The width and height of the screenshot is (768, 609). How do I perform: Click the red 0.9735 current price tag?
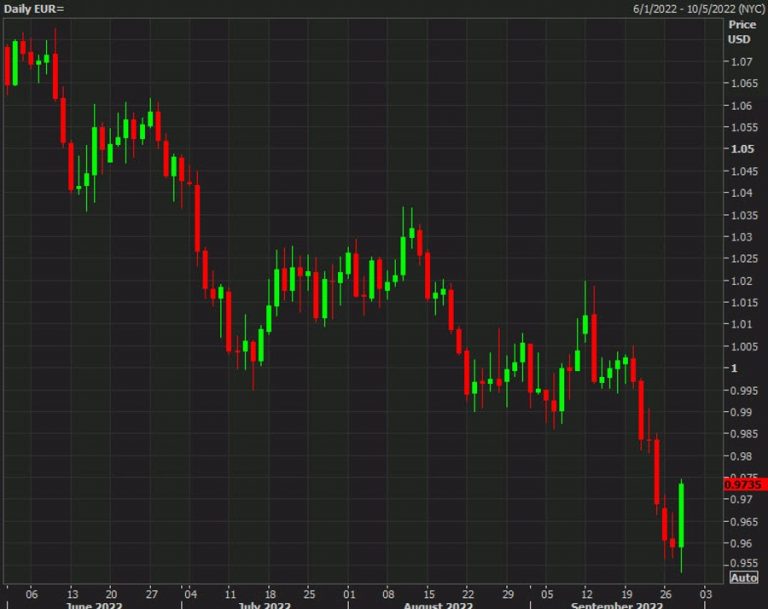[x=743, y=484]
